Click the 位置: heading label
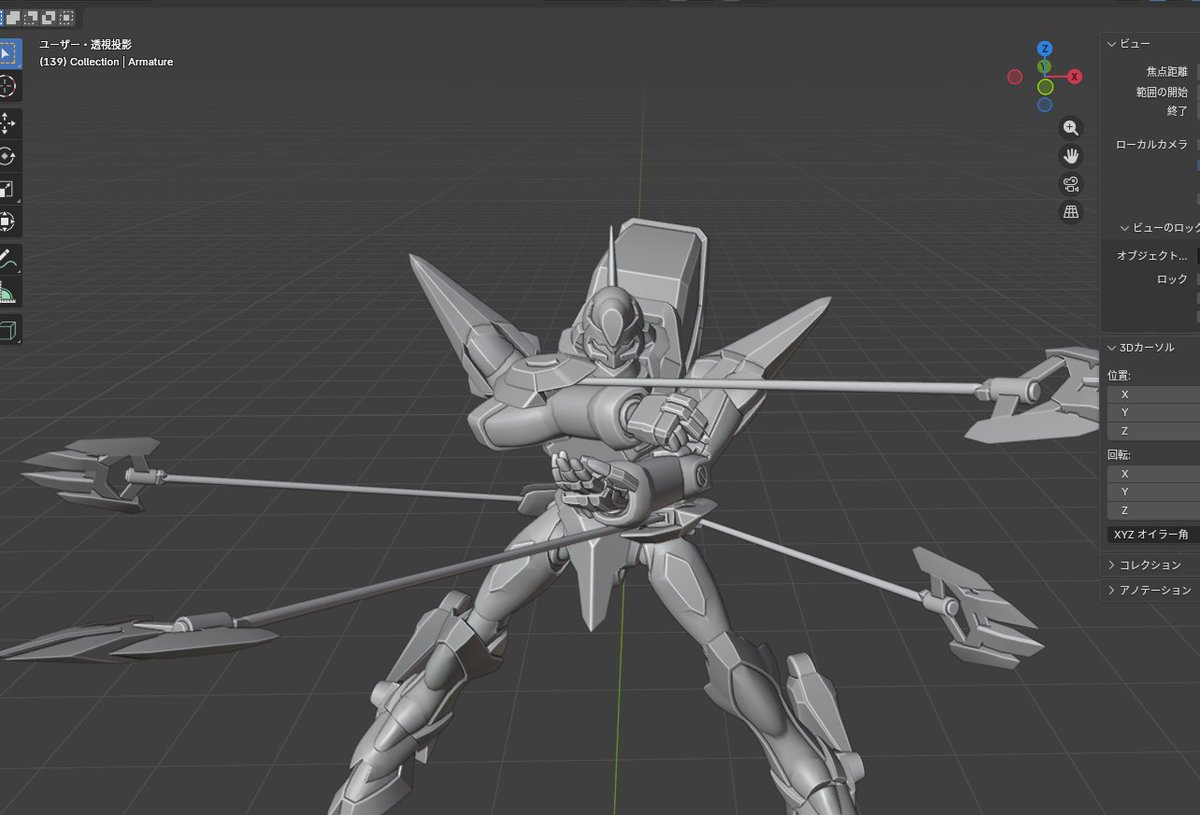This screenshot has width=1200, height=815. pos(1119,375)
